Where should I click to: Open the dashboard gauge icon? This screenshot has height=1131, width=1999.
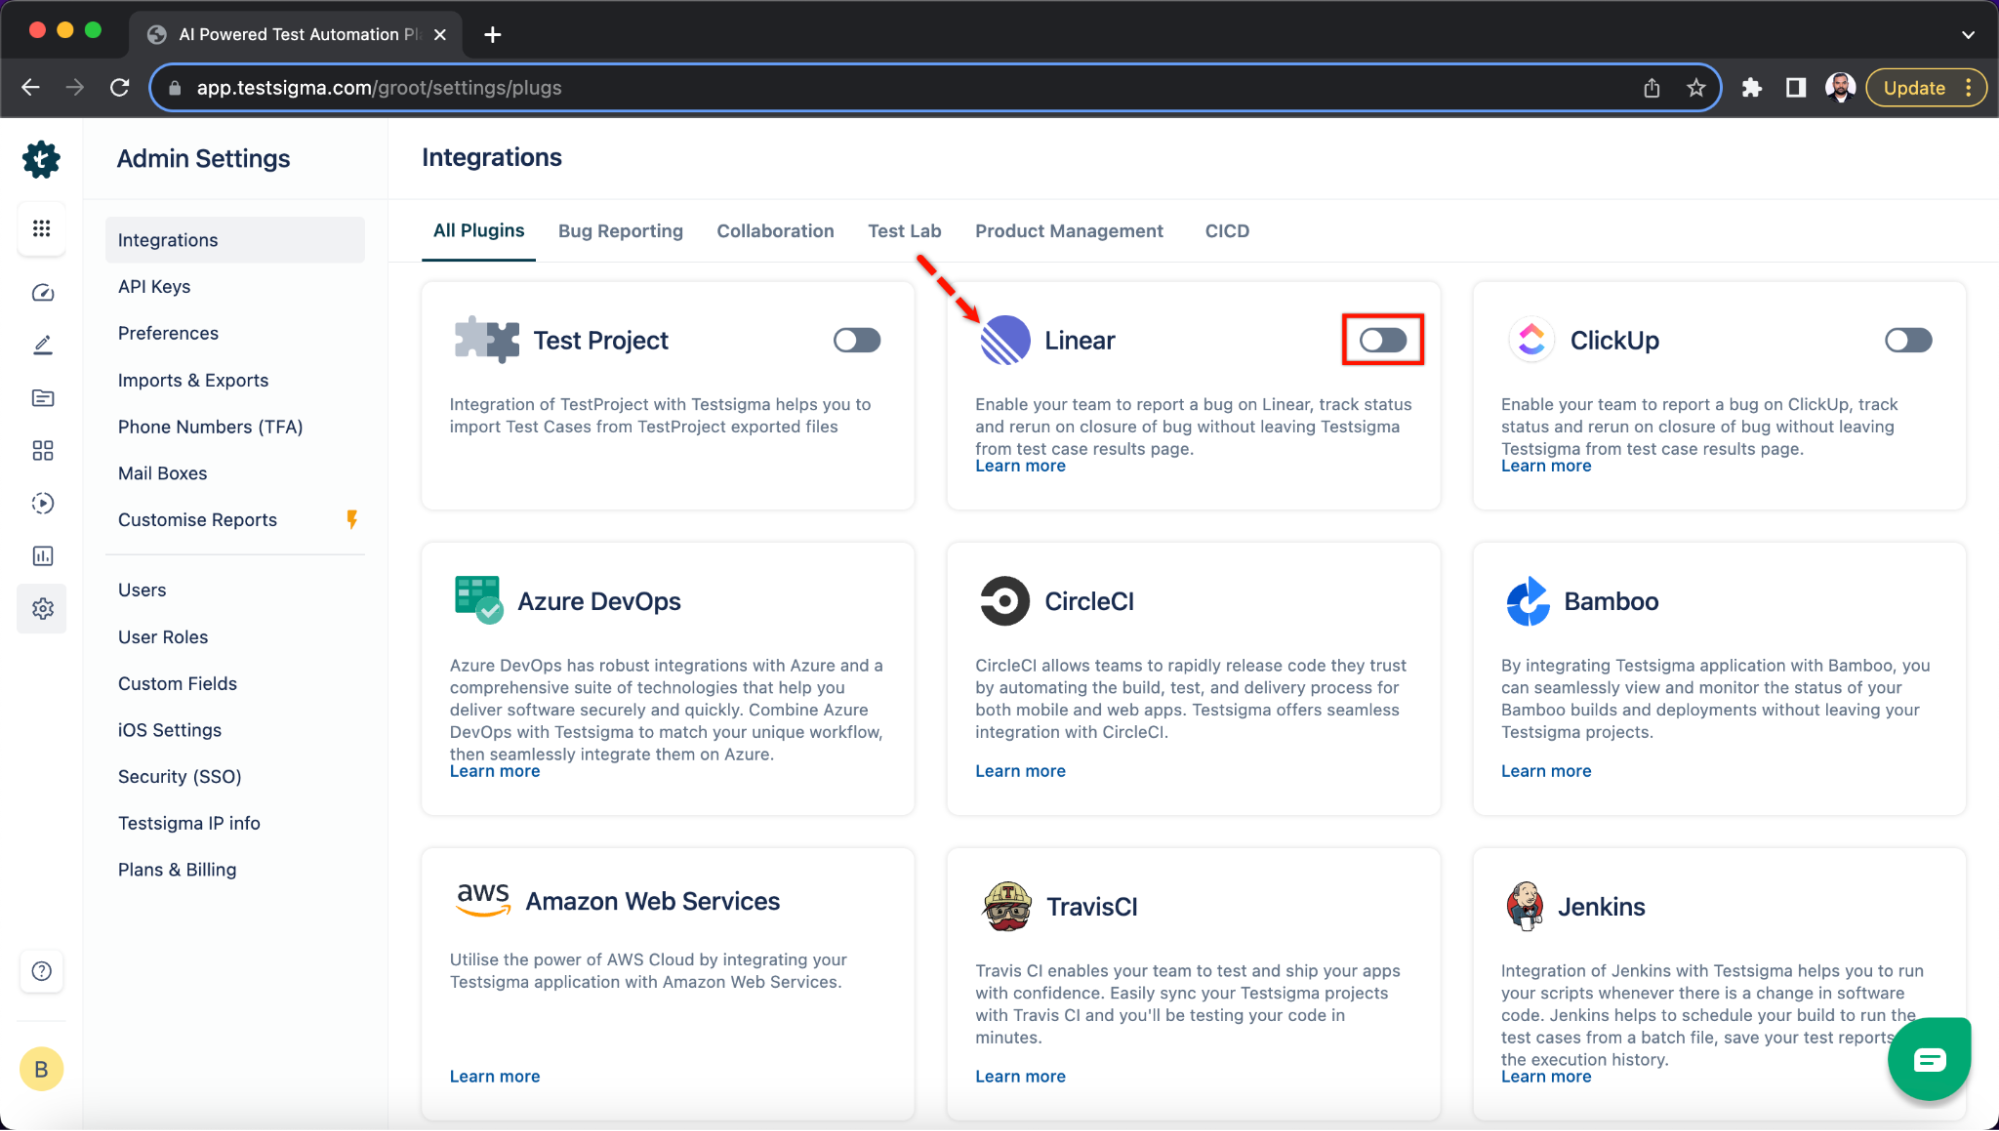click(42, 293)
